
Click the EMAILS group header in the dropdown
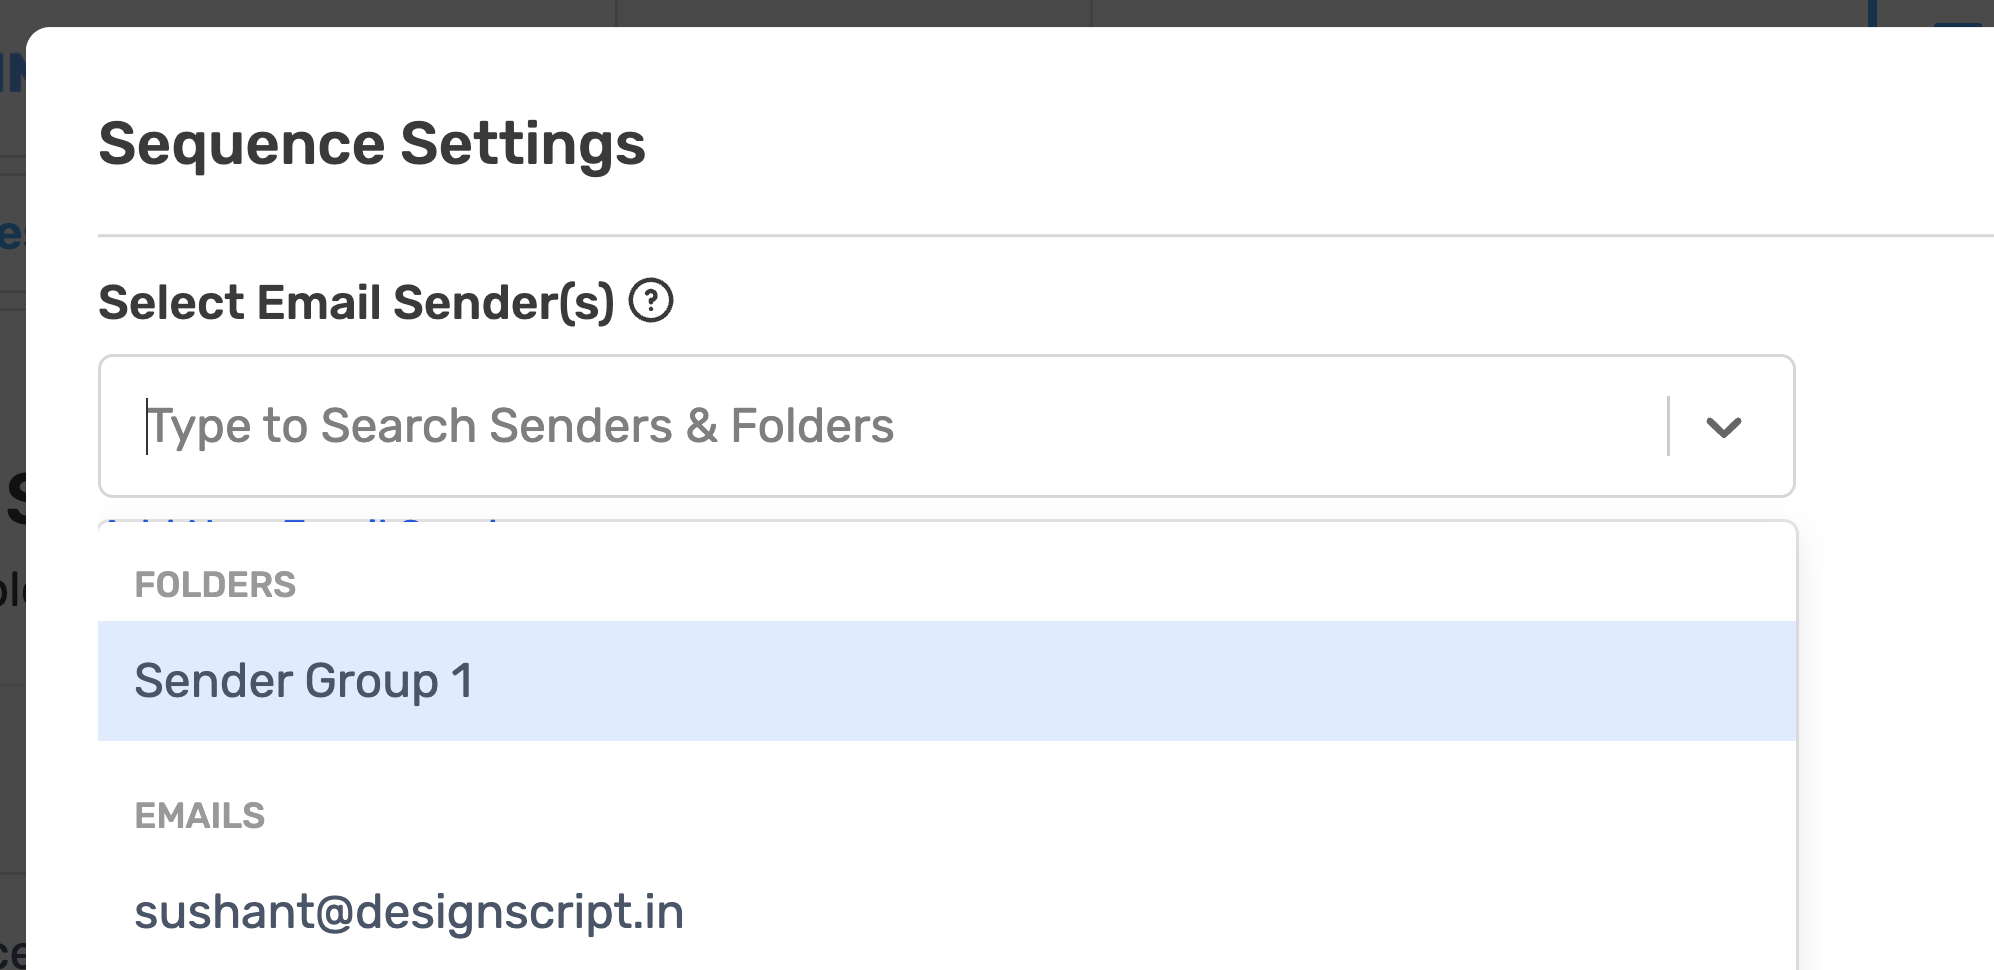click(200, 816)
